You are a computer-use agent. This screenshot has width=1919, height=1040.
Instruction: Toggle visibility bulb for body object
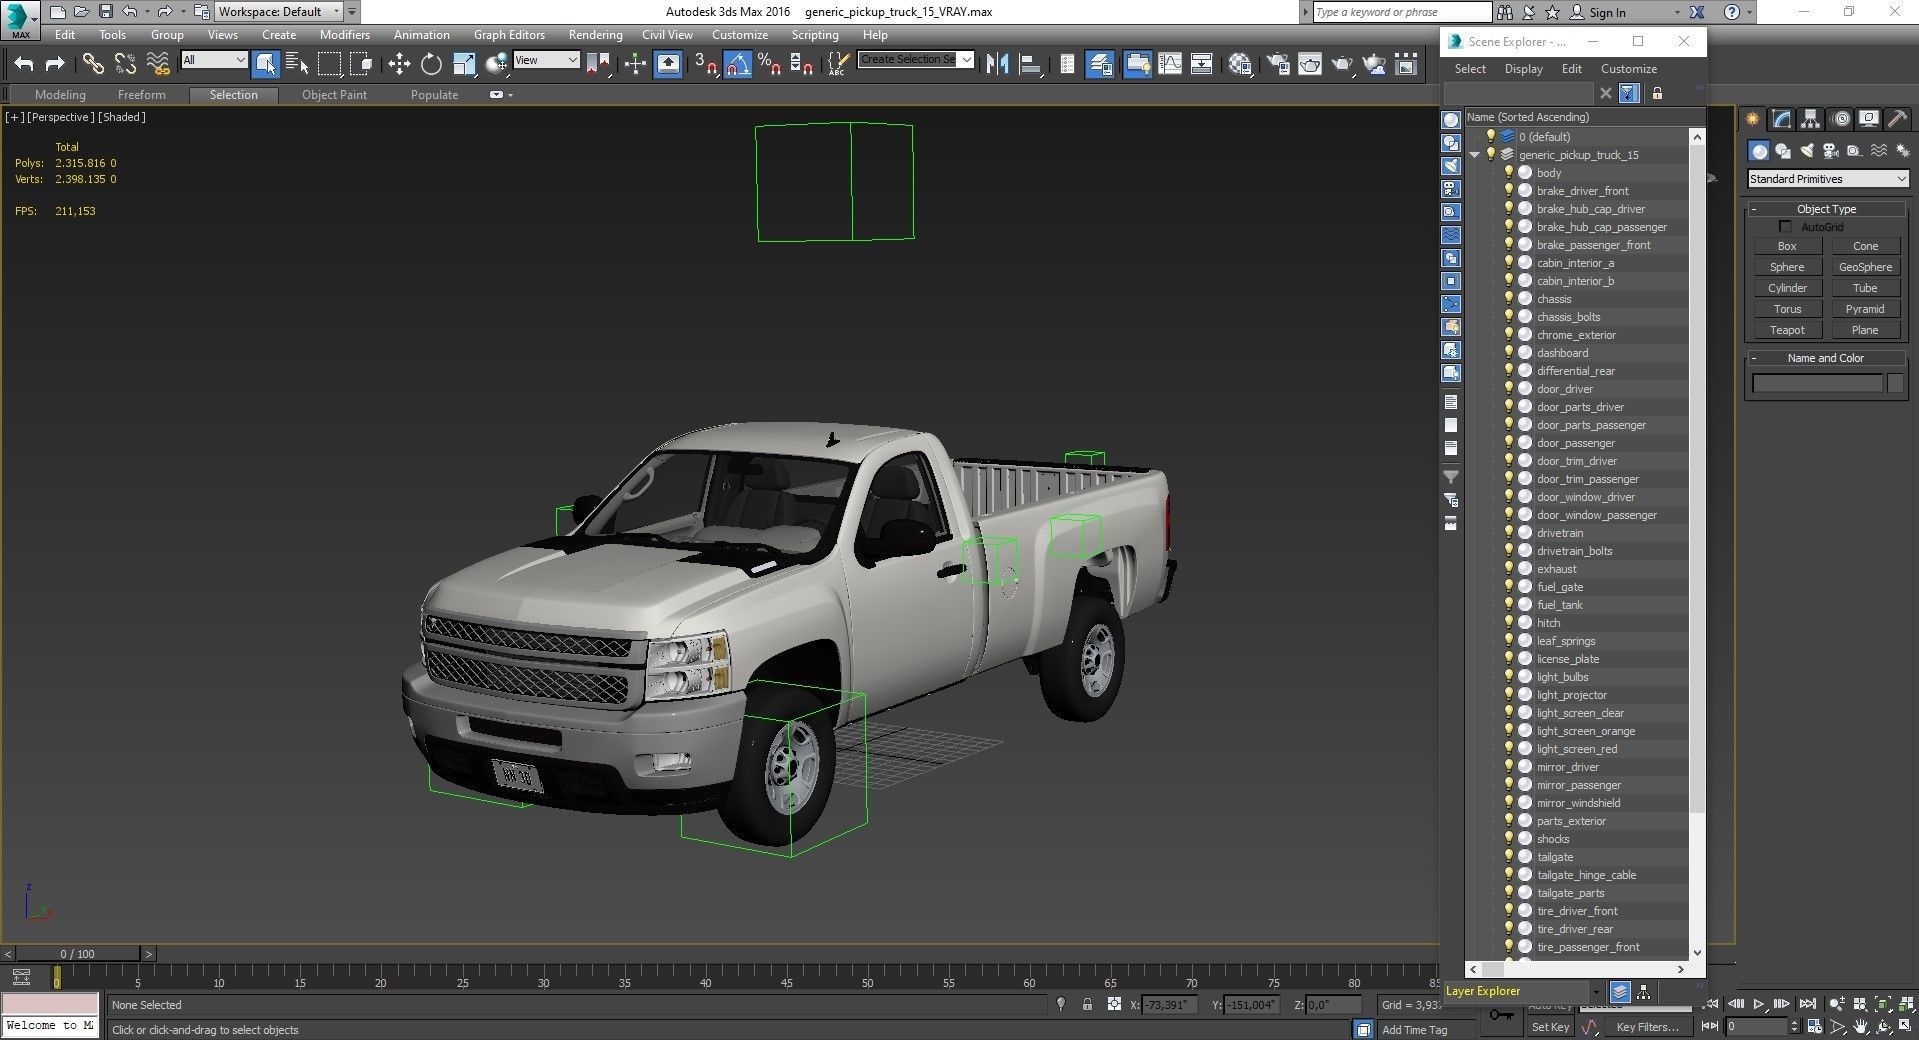tap(1509, 173)
